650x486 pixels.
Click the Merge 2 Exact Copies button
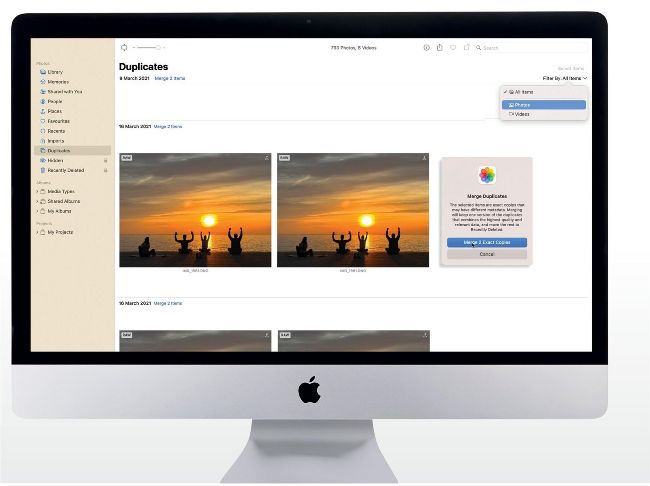click(486, 243)
